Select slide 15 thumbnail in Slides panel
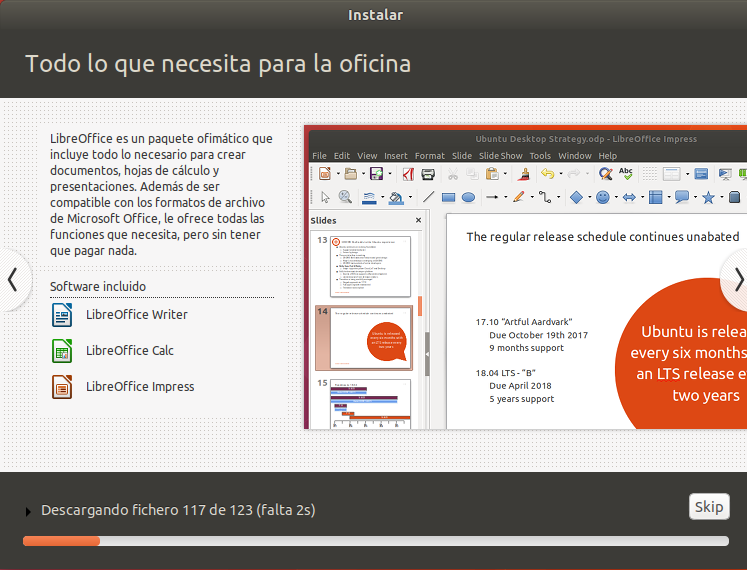Image resolution: width=747 pixels, height=570 pixels. click(x=370, y=404)
